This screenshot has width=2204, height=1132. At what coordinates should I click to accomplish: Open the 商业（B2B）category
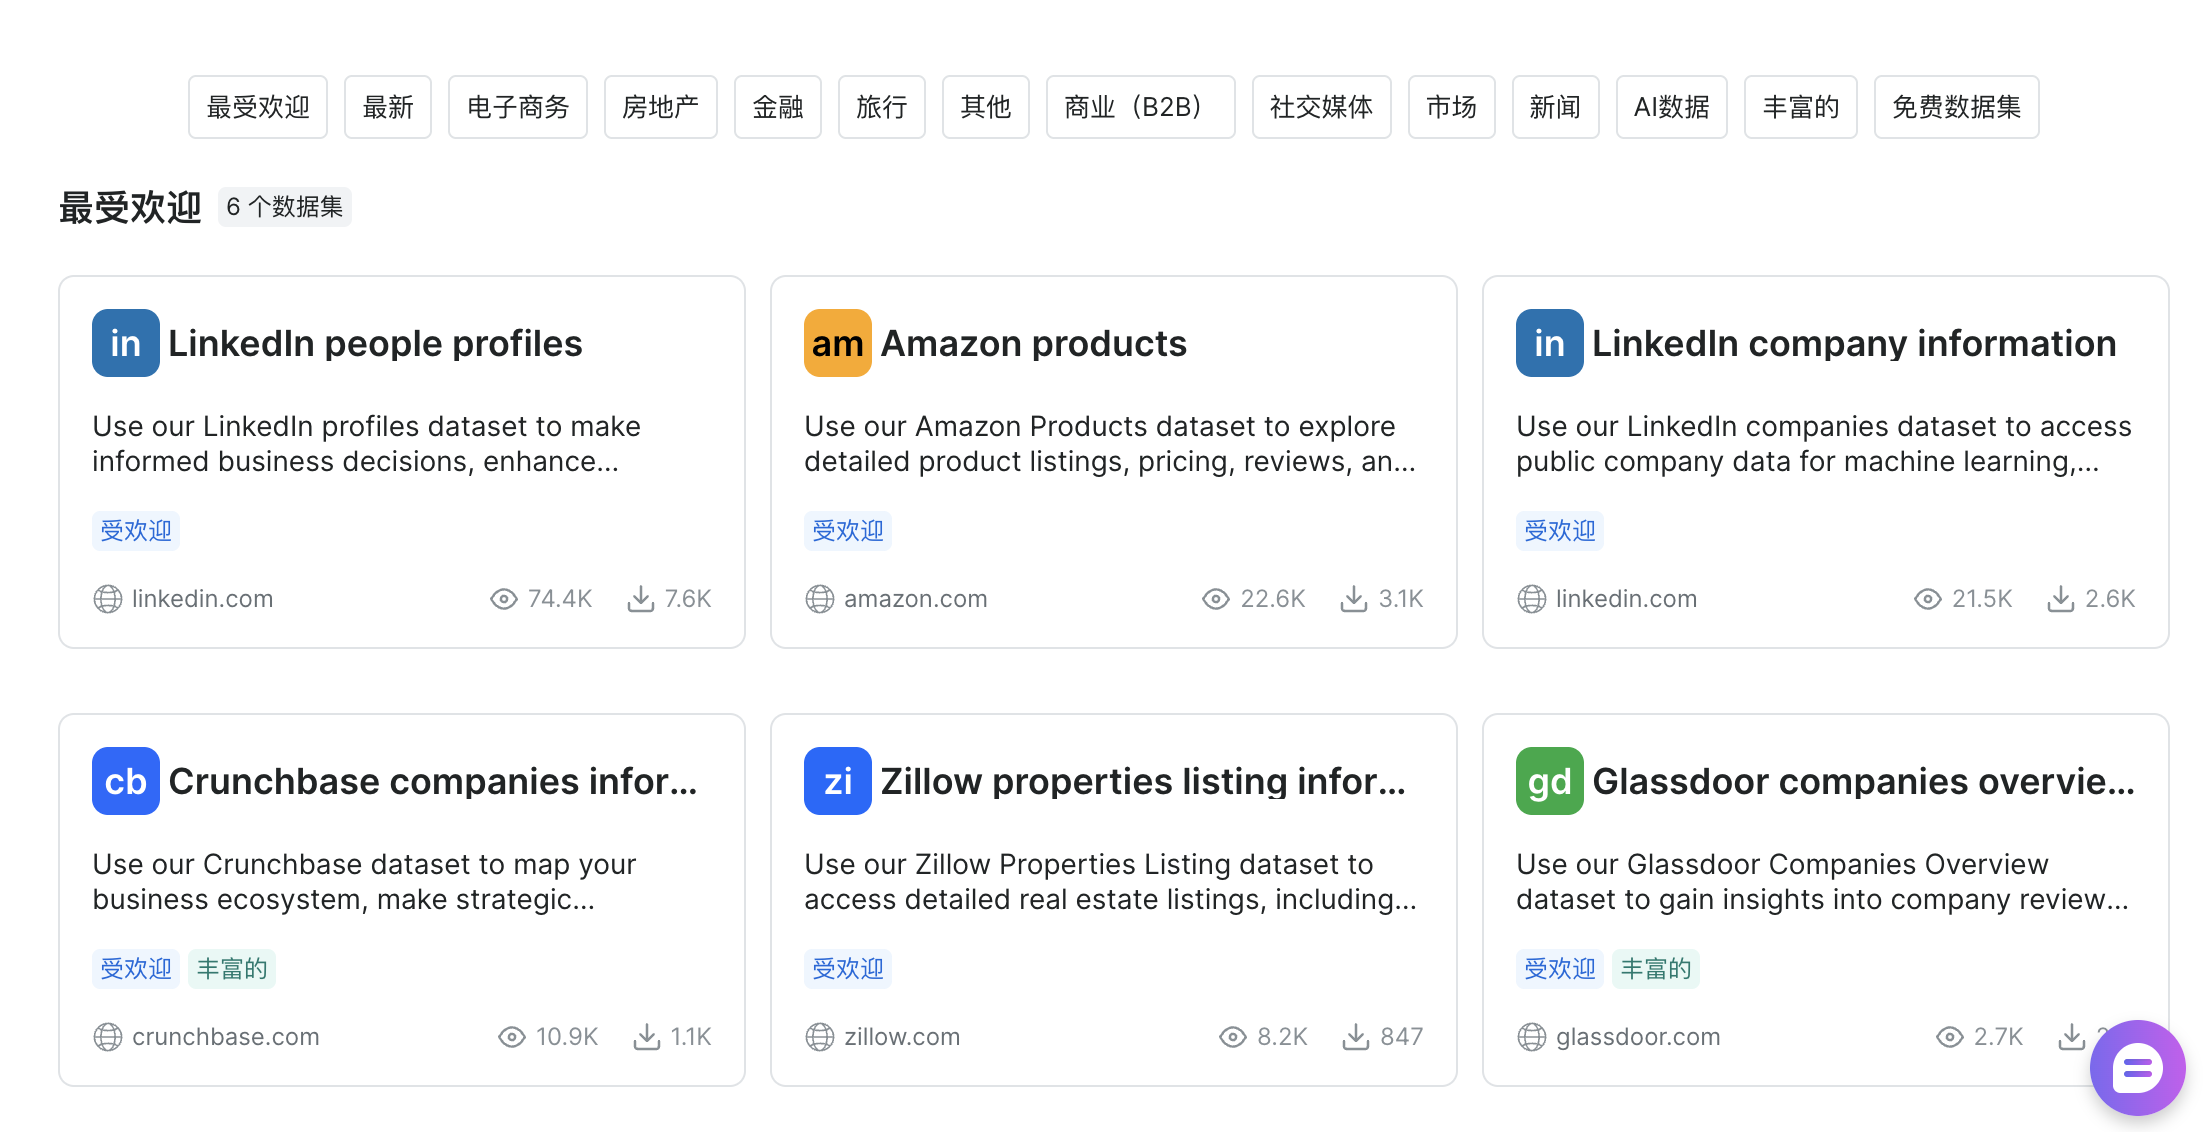click(1140, 106)
